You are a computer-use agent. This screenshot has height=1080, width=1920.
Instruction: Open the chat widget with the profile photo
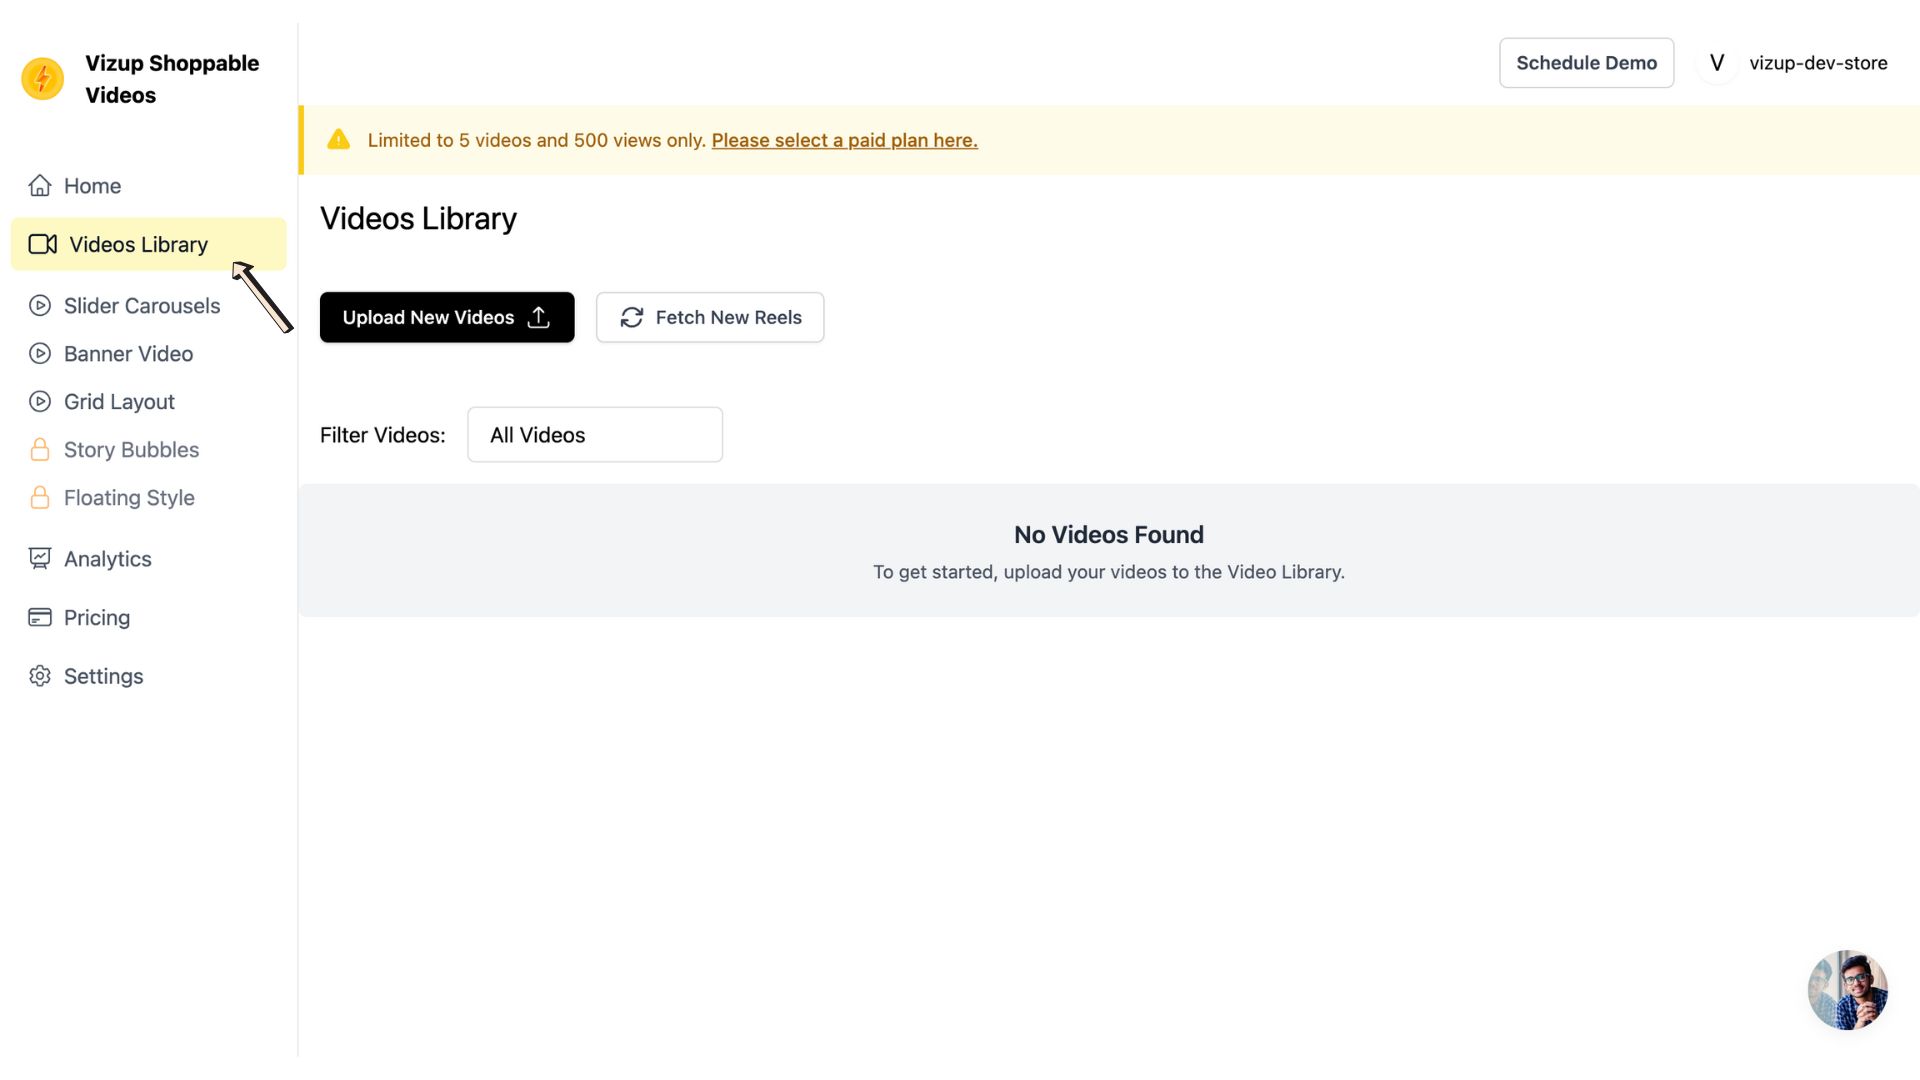click(x=1847, y=989)
